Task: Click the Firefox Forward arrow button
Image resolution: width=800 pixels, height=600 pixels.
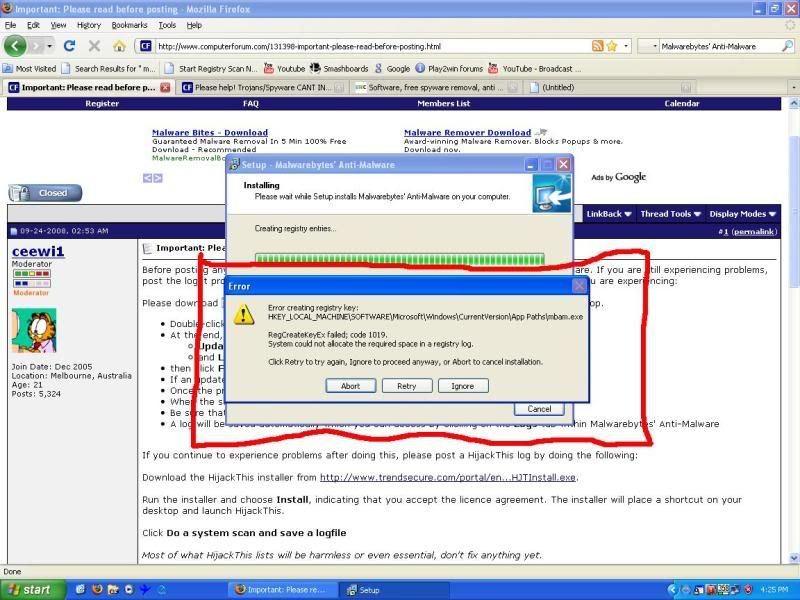Action: (36, 46)
